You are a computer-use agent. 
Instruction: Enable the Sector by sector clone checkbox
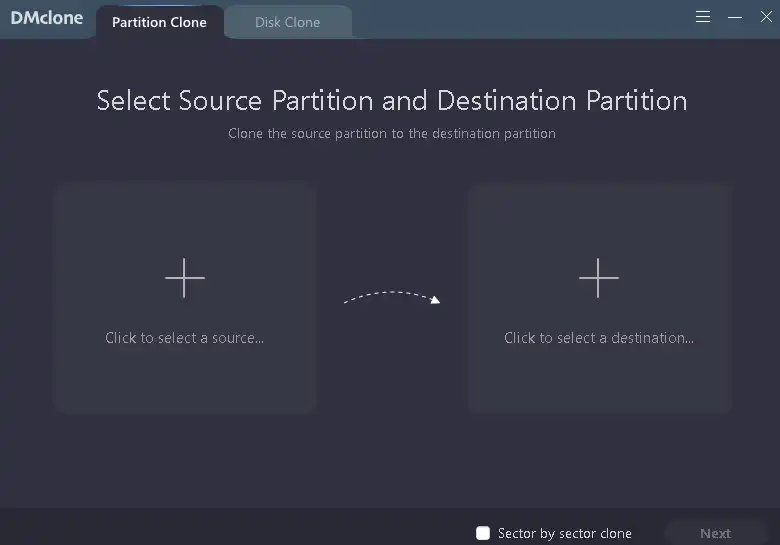pyautogui.click(x=483, y=533)
